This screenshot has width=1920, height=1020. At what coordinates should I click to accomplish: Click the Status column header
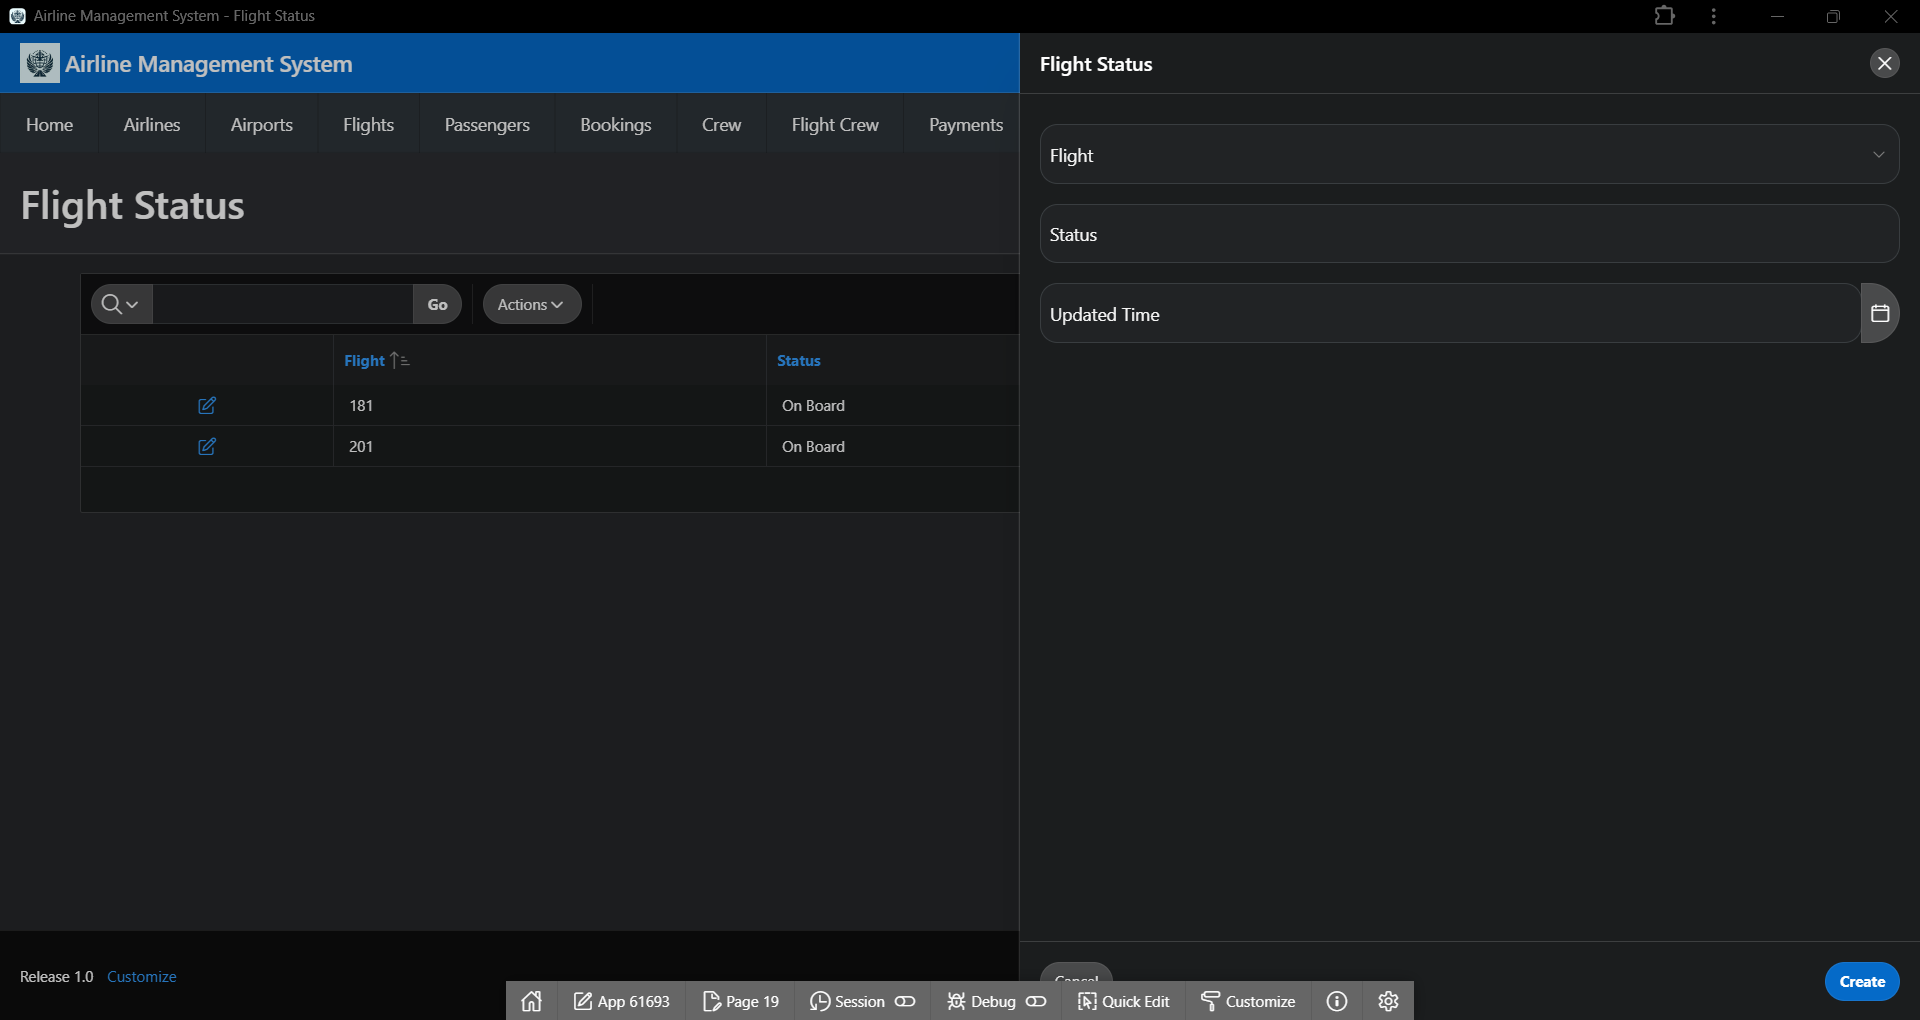click(x=798, y=360)
